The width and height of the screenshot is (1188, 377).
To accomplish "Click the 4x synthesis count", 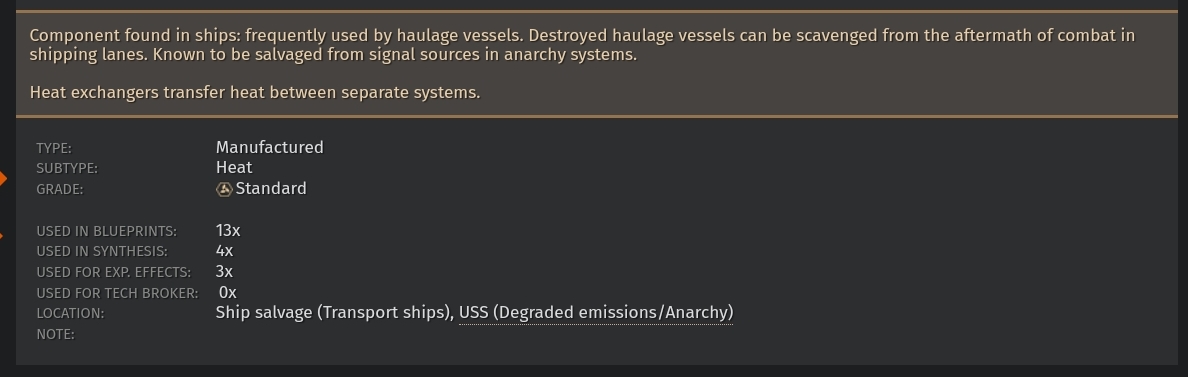I will pyautogui.click(x=224, y=251).
